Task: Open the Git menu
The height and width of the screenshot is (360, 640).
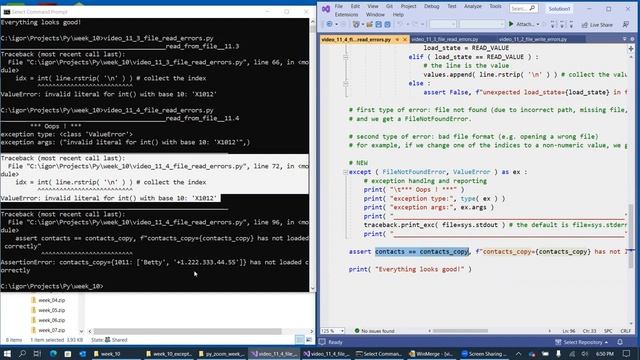Action: 389,7
